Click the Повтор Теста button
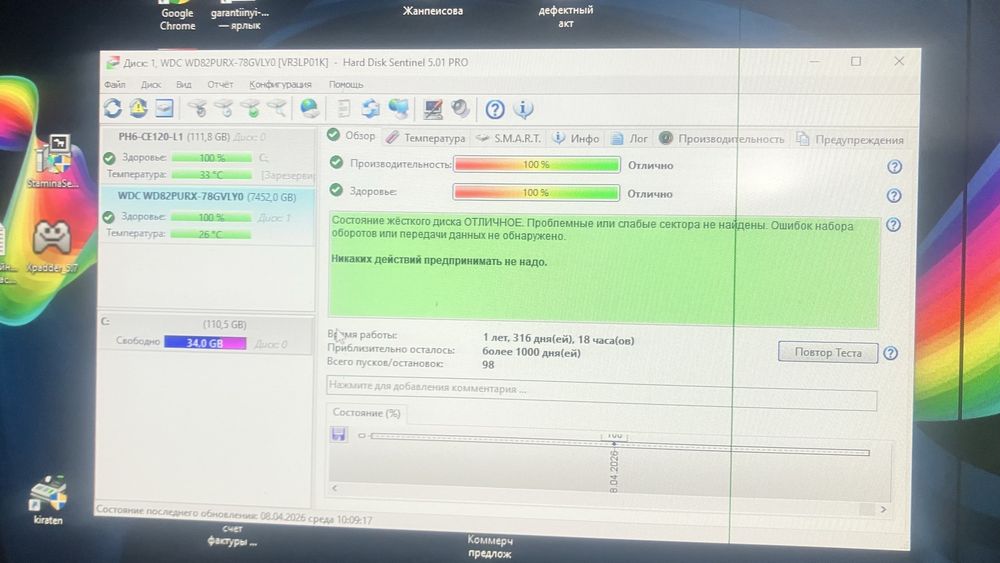Image resolution: width=1000 pixels, height=563 pixels. pos(828,353)
